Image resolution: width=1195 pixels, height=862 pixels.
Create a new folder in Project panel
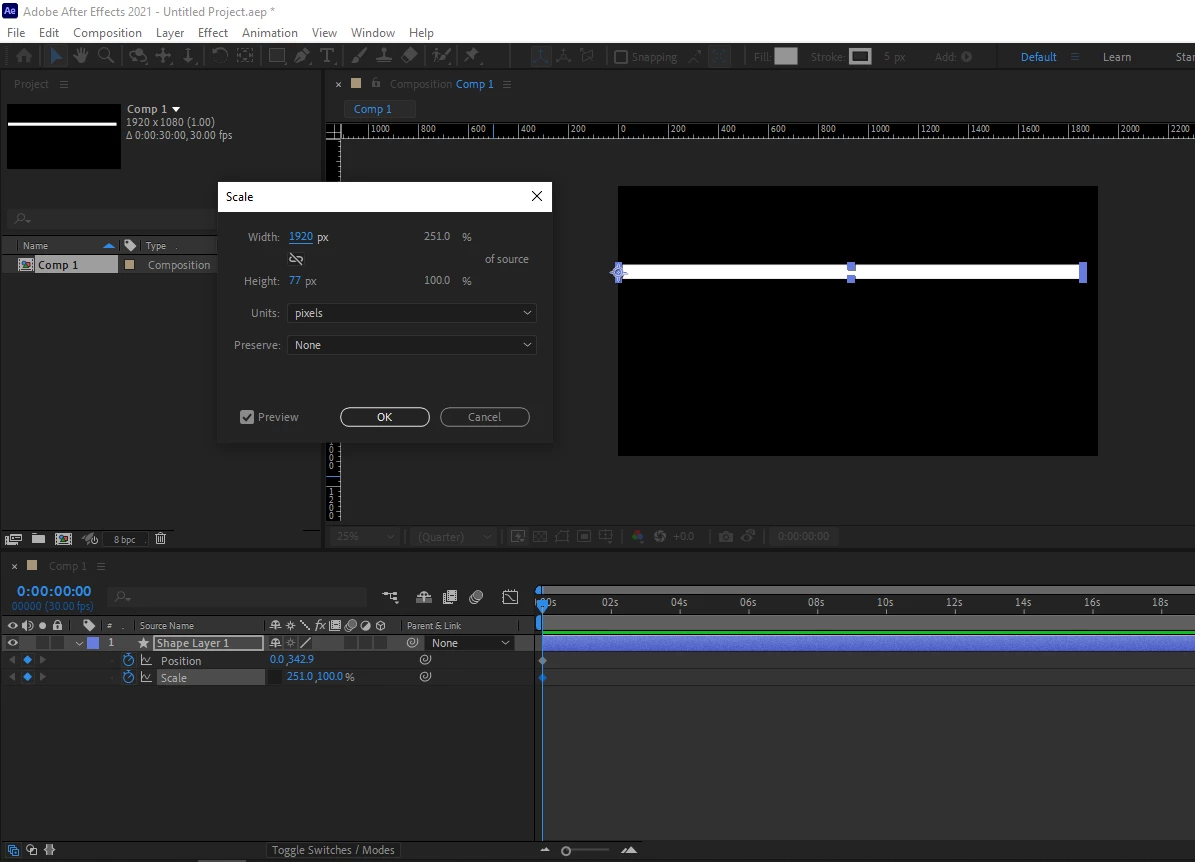tap(38, 539)
